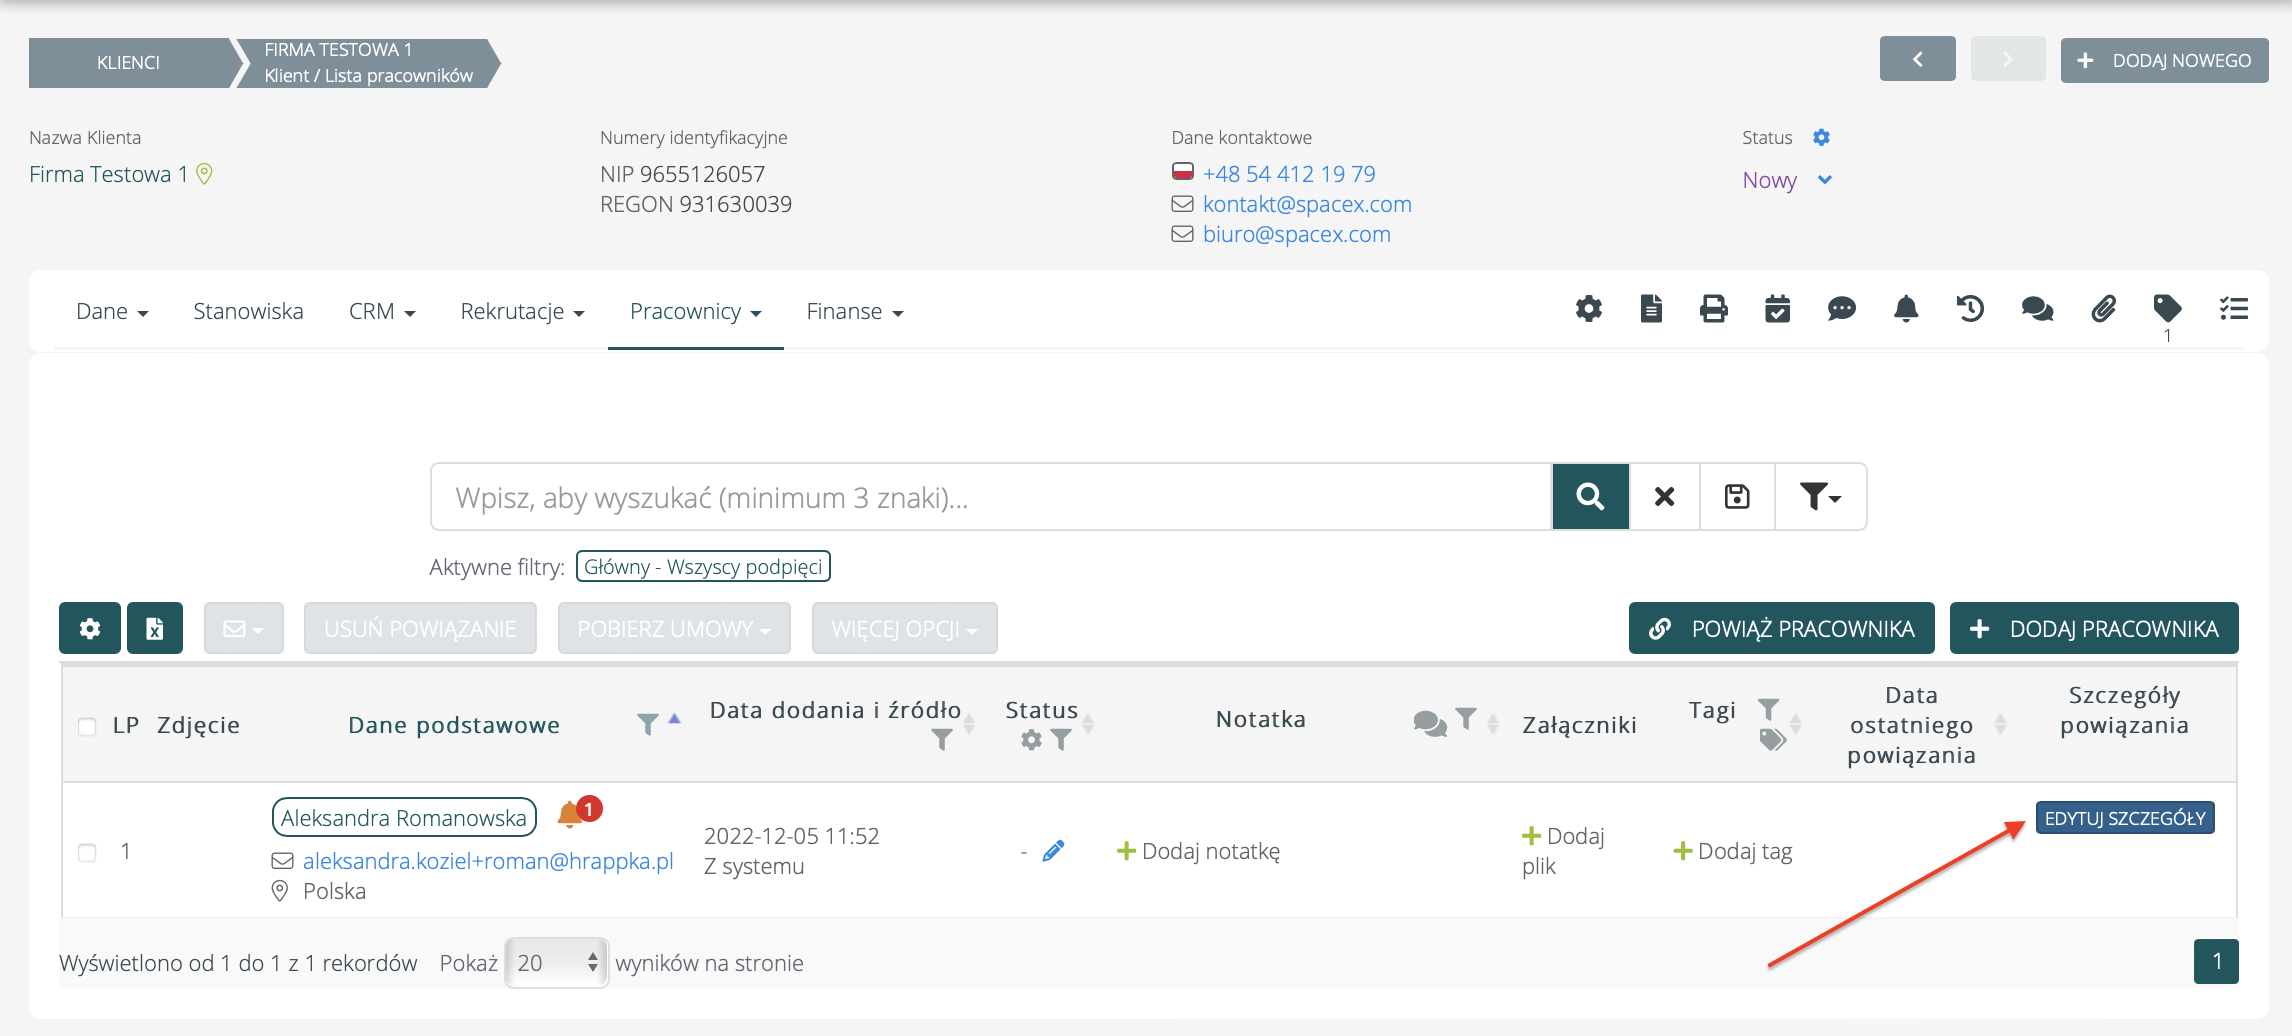Image resolution: width=2292 pixels, height=1036 pixels.
Task: Focus the employee search input field
Action: point(990,497)
